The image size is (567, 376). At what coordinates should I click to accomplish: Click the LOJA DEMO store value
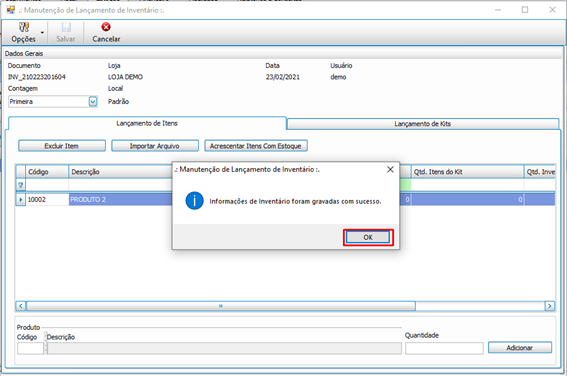click(x=125, y=77)
